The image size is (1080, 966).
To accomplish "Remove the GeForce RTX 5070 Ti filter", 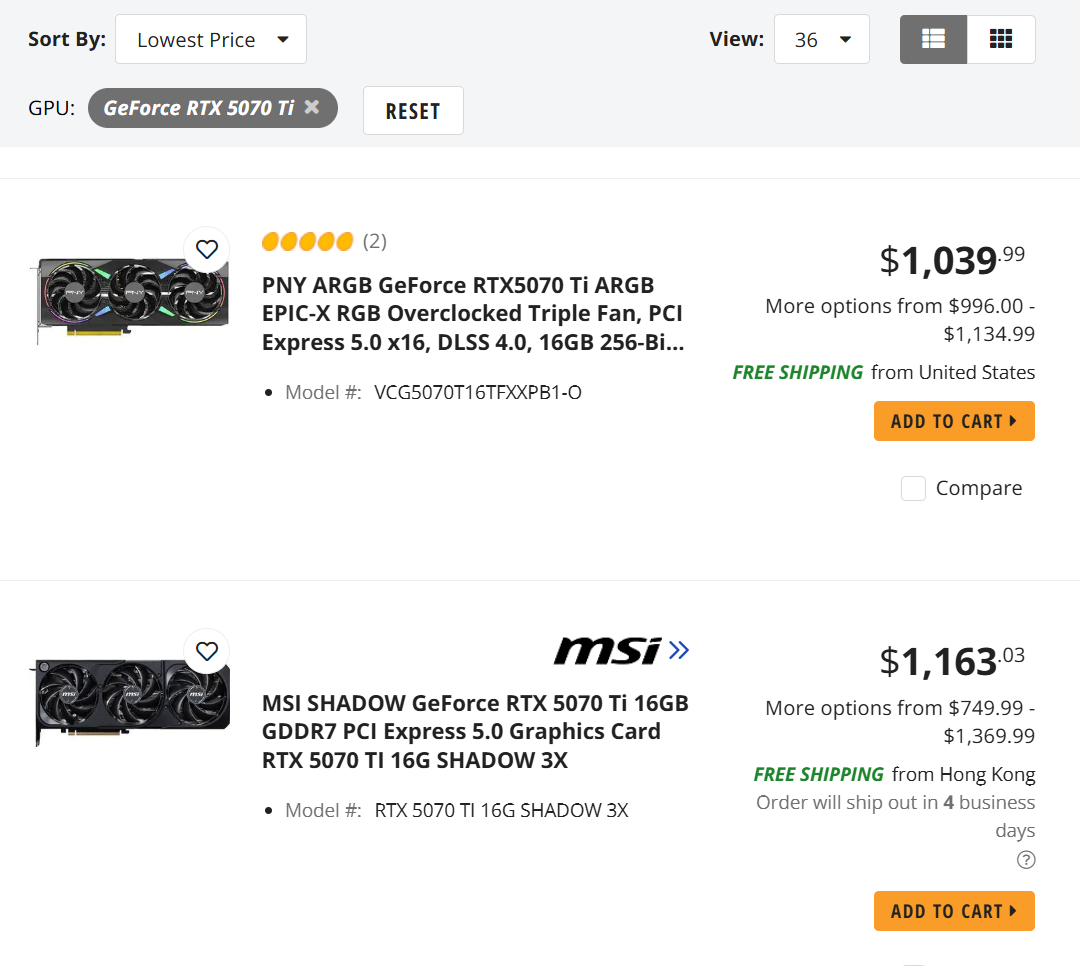I will 312,107.
